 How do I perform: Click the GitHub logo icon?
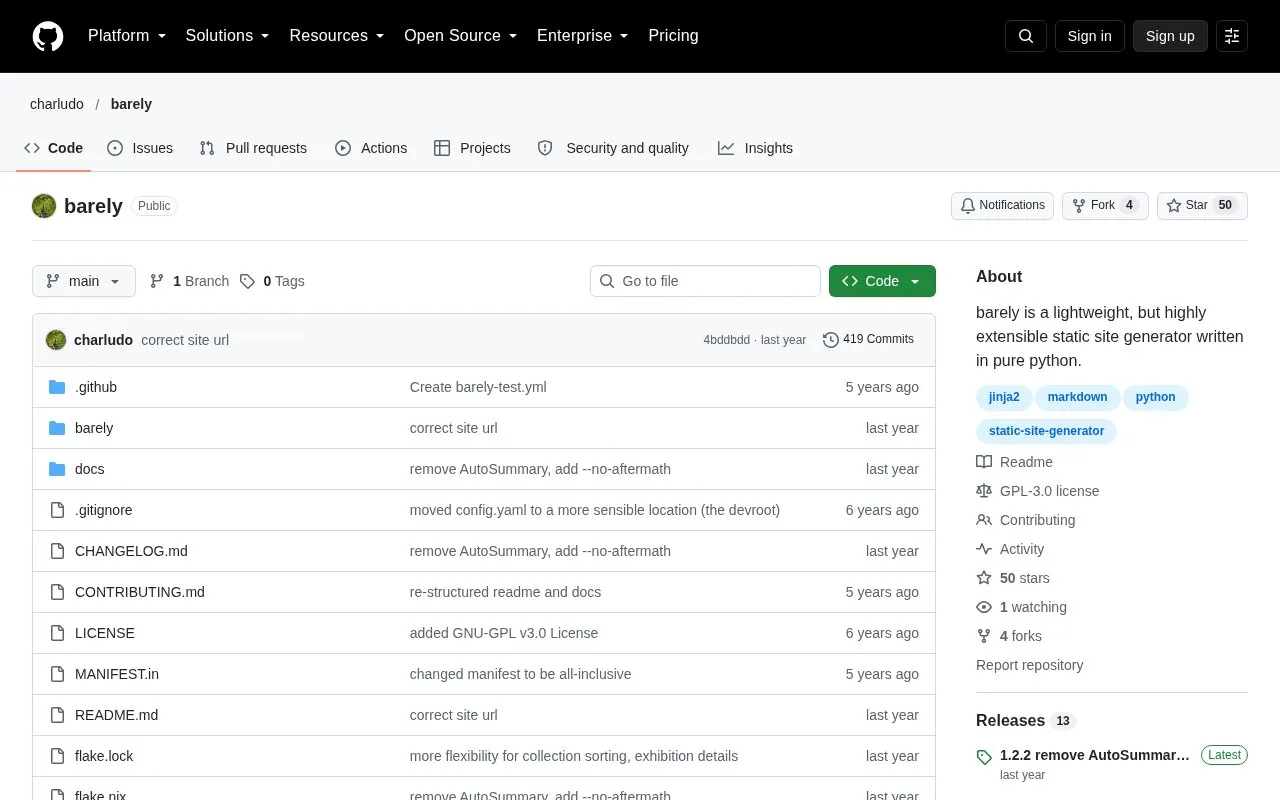click(48, 36)
